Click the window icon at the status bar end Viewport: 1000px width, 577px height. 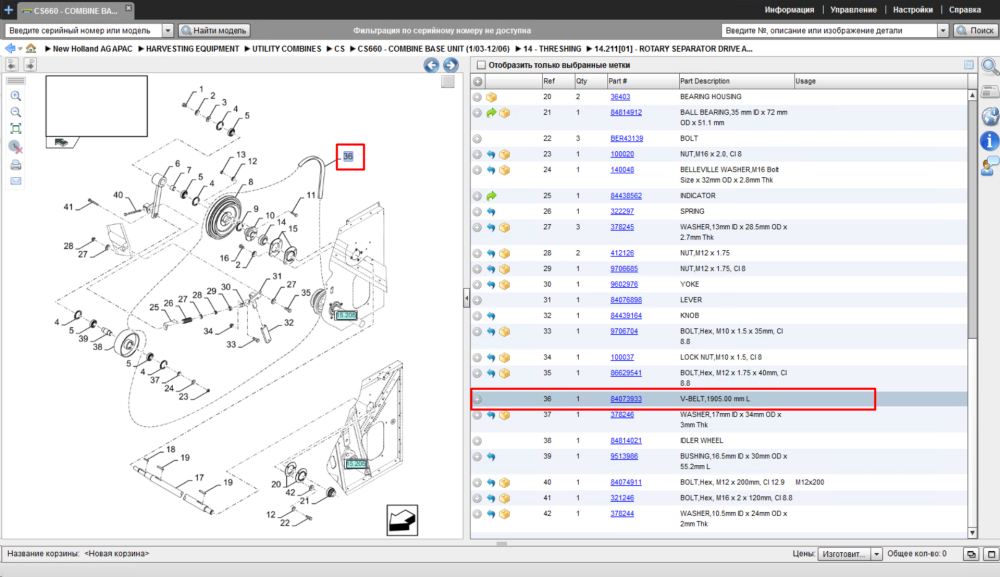991,554
